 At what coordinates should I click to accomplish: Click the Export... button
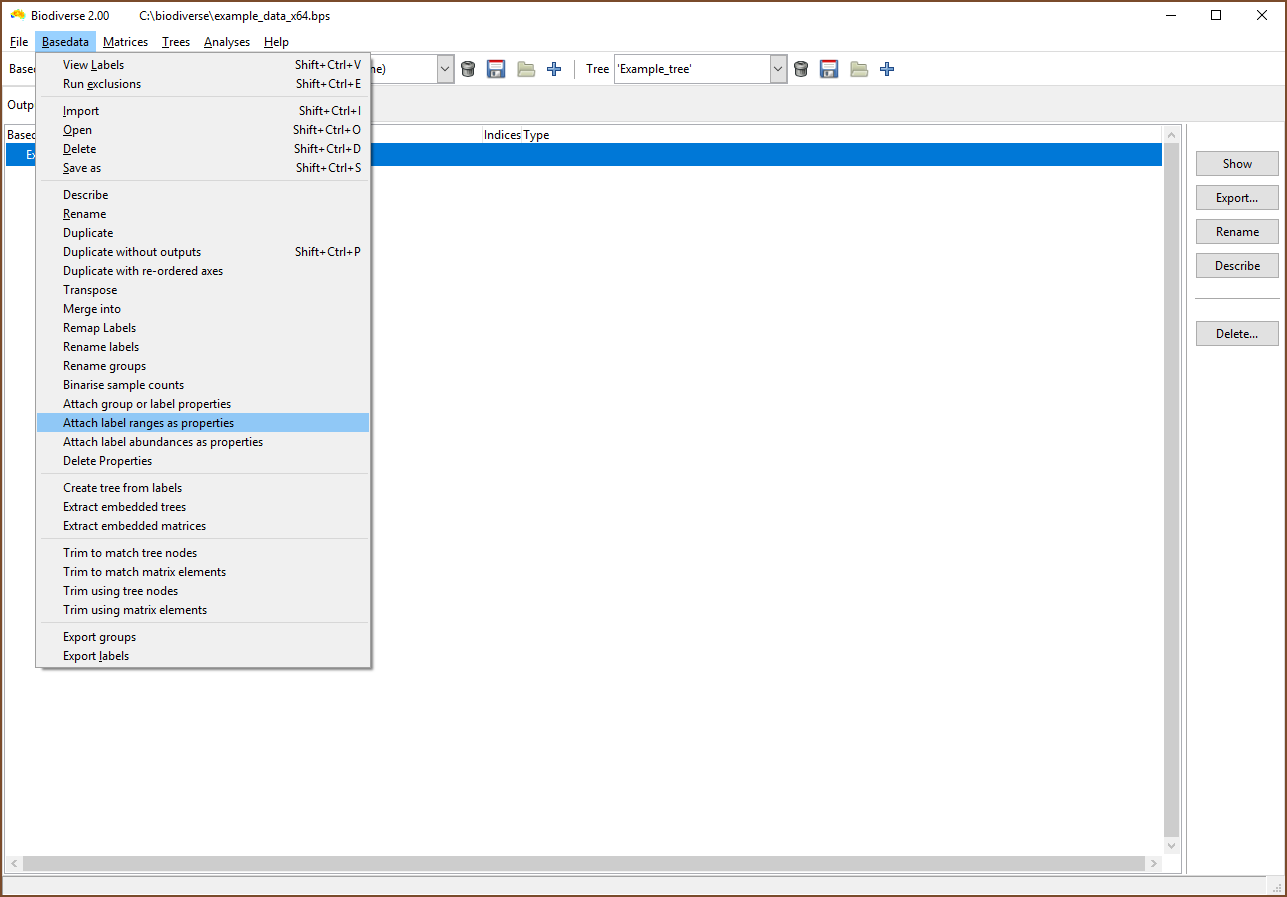click(1236, 197)
